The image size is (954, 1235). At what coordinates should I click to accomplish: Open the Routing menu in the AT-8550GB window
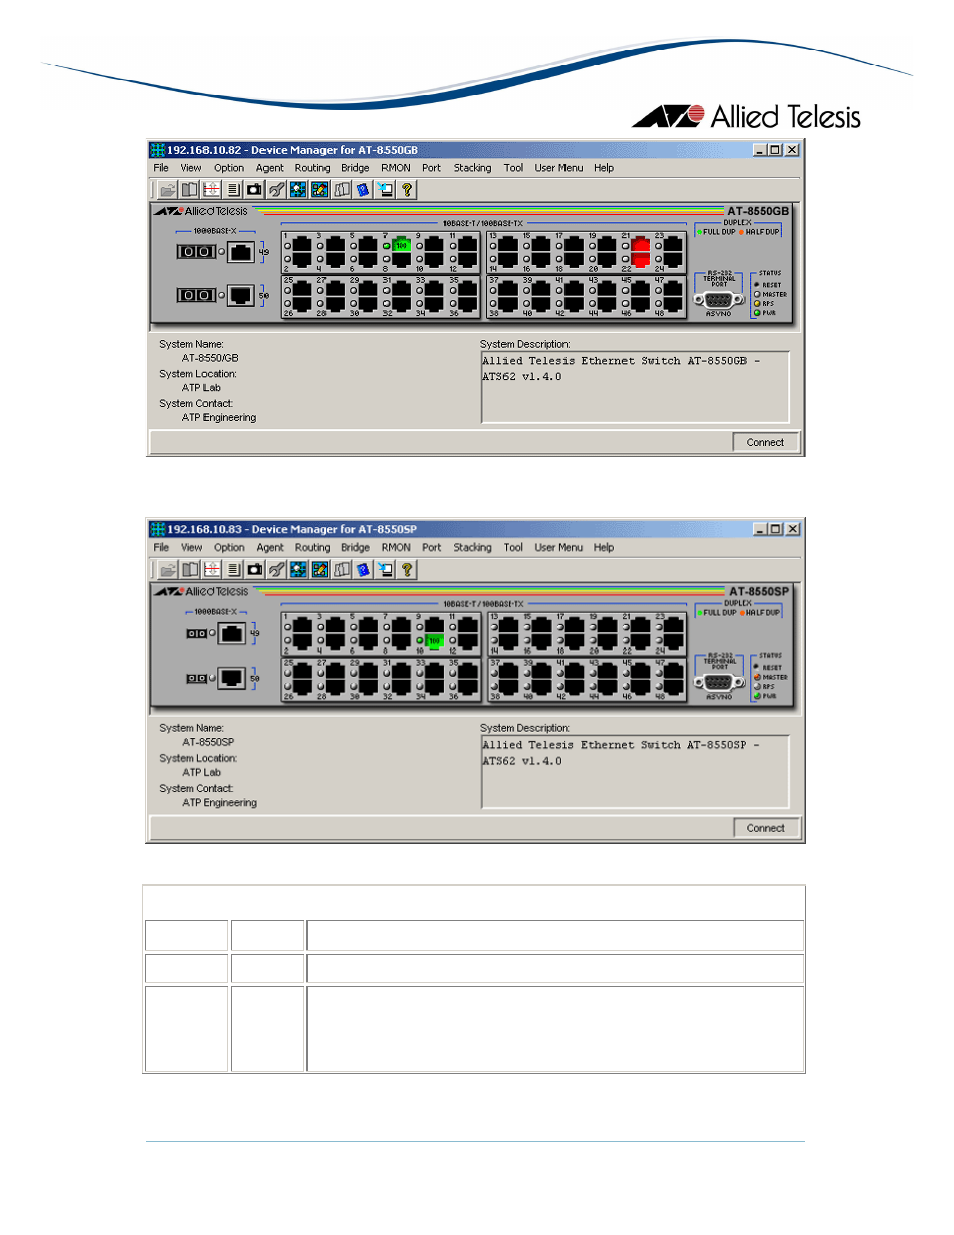(x=312, y=168)
